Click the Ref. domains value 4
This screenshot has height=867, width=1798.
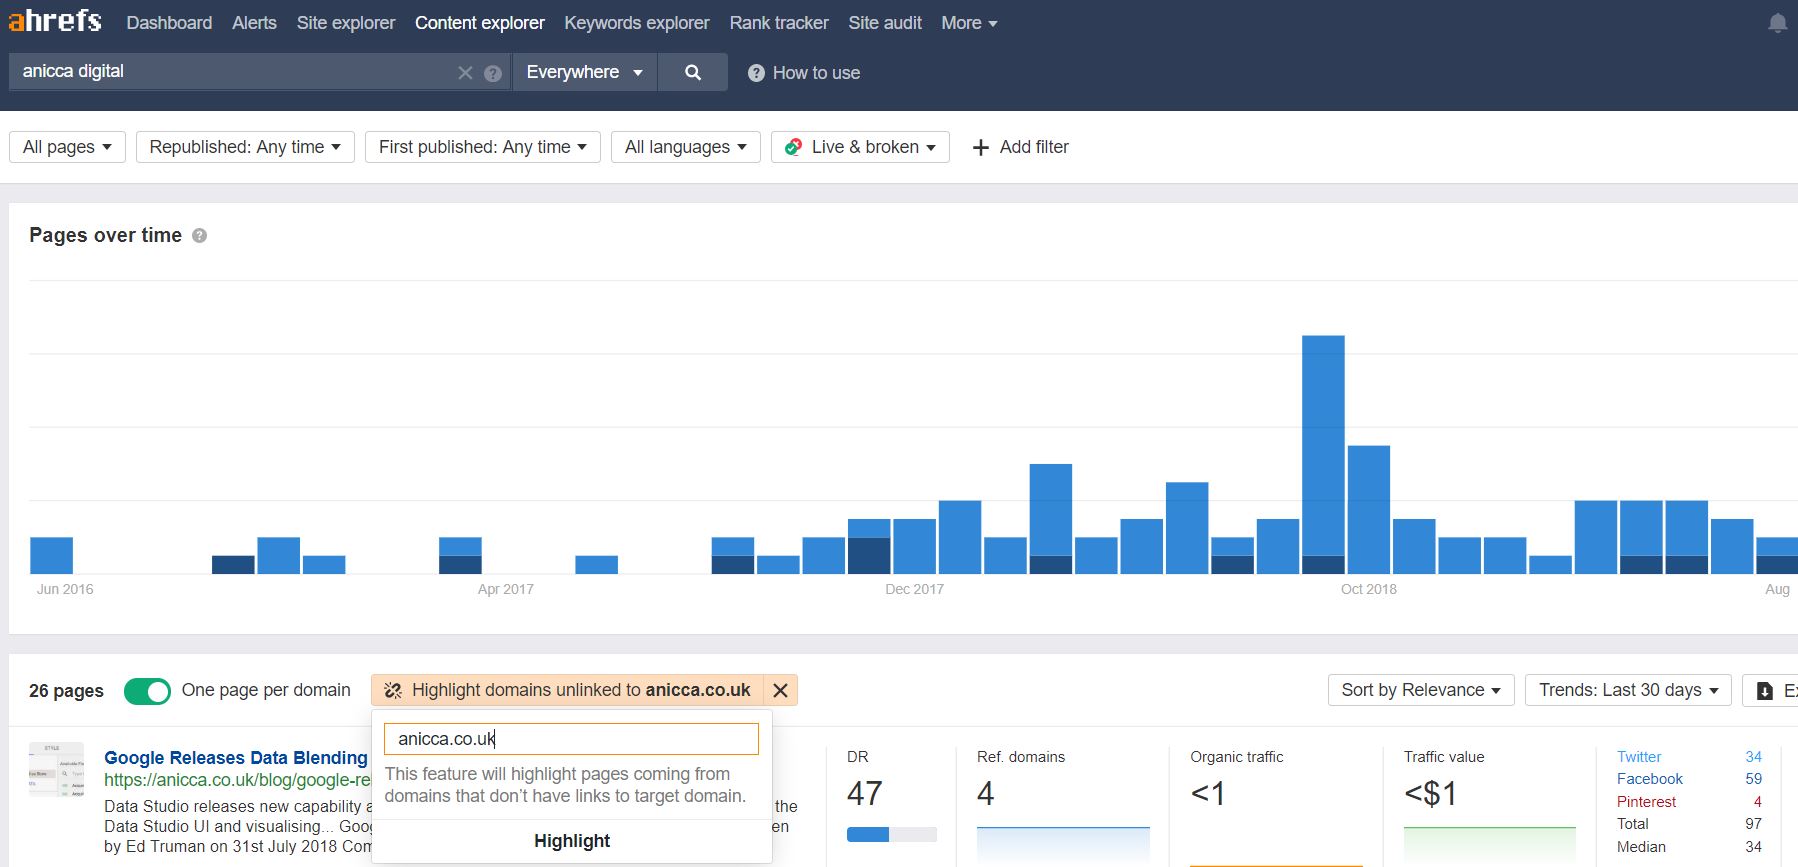click(986, 794)
